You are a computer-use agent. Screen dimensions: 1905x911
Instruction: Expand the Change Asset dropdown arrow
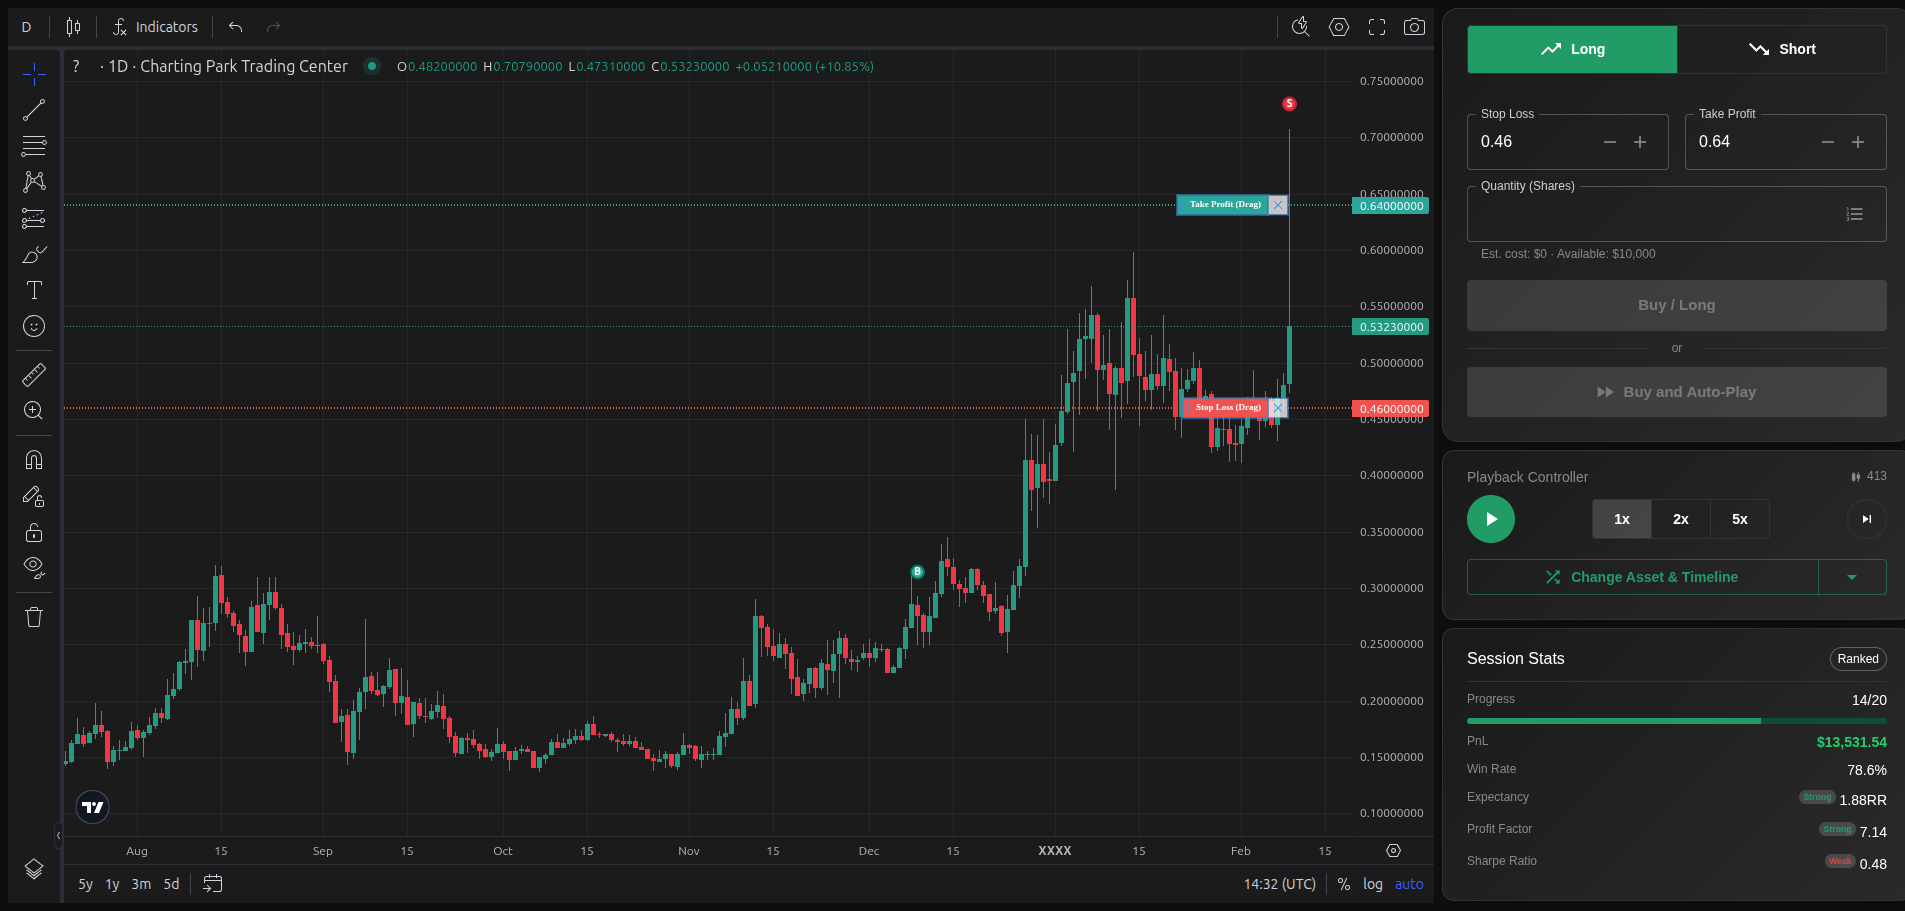pyautogui.click(x=1851, y=577)
